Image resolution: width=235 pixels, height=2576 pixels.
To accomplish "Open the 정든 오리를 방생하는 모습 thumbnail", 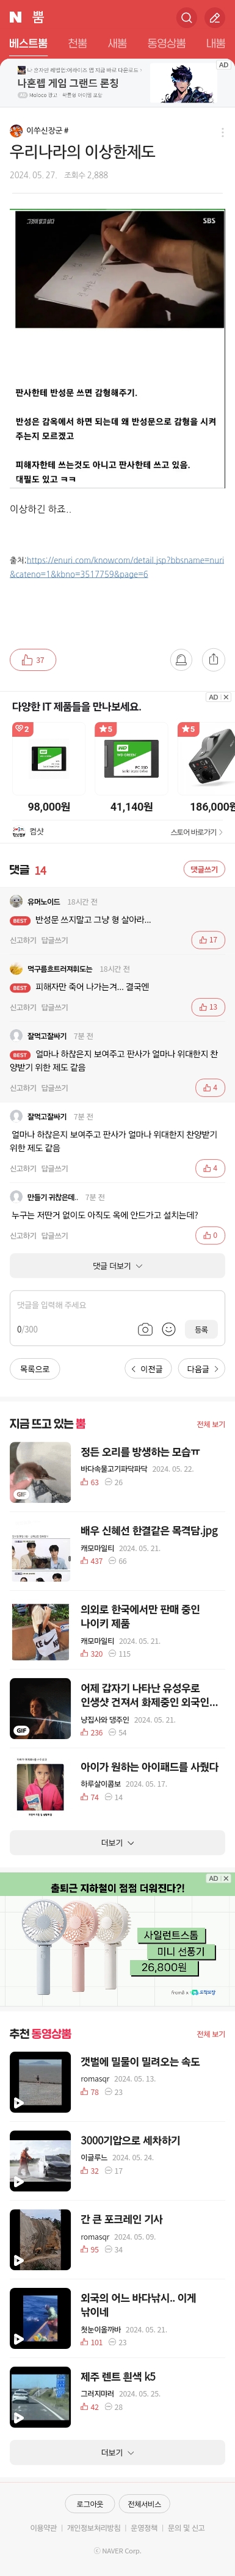I will (x=40, y=1472).
